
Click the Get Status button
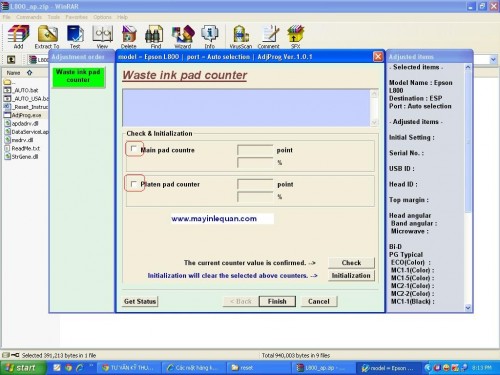[140, 301]
